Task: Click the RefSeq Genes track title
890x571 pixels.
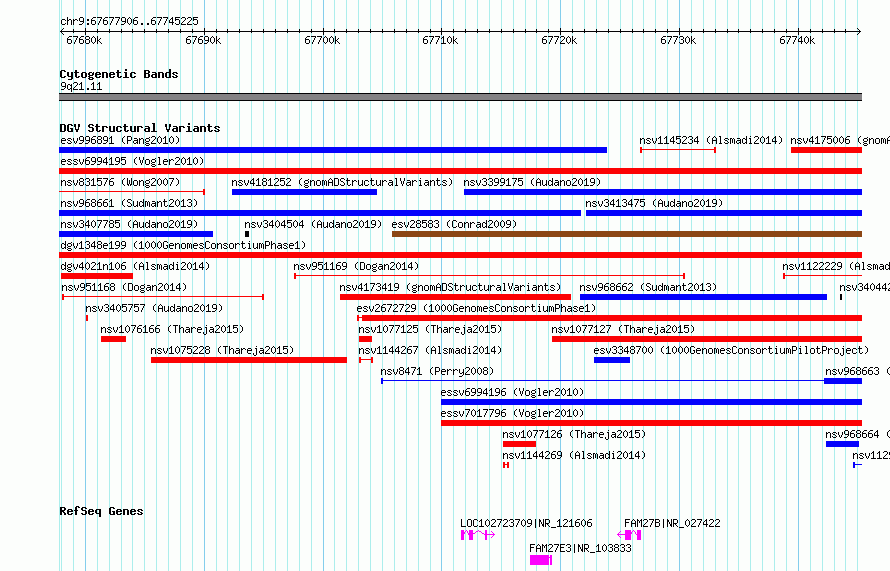Action: pyautogui.click(x=101, y=511)
